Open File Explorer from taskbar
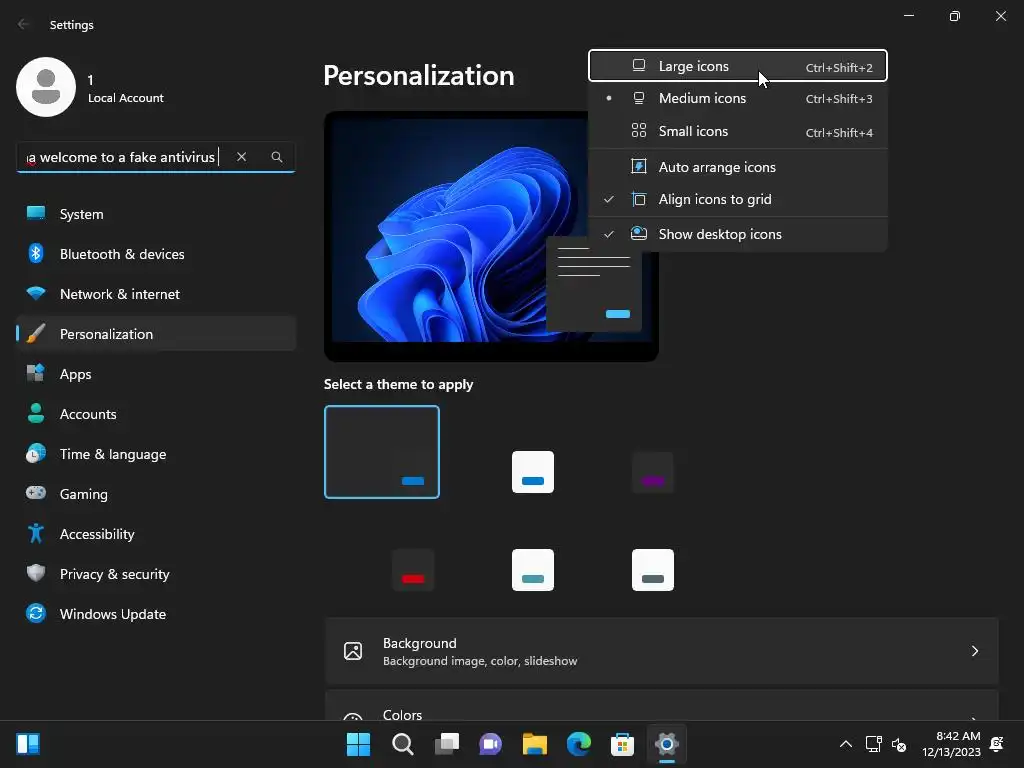Viewport: 1024px width, 768px height. click(535, 744)
